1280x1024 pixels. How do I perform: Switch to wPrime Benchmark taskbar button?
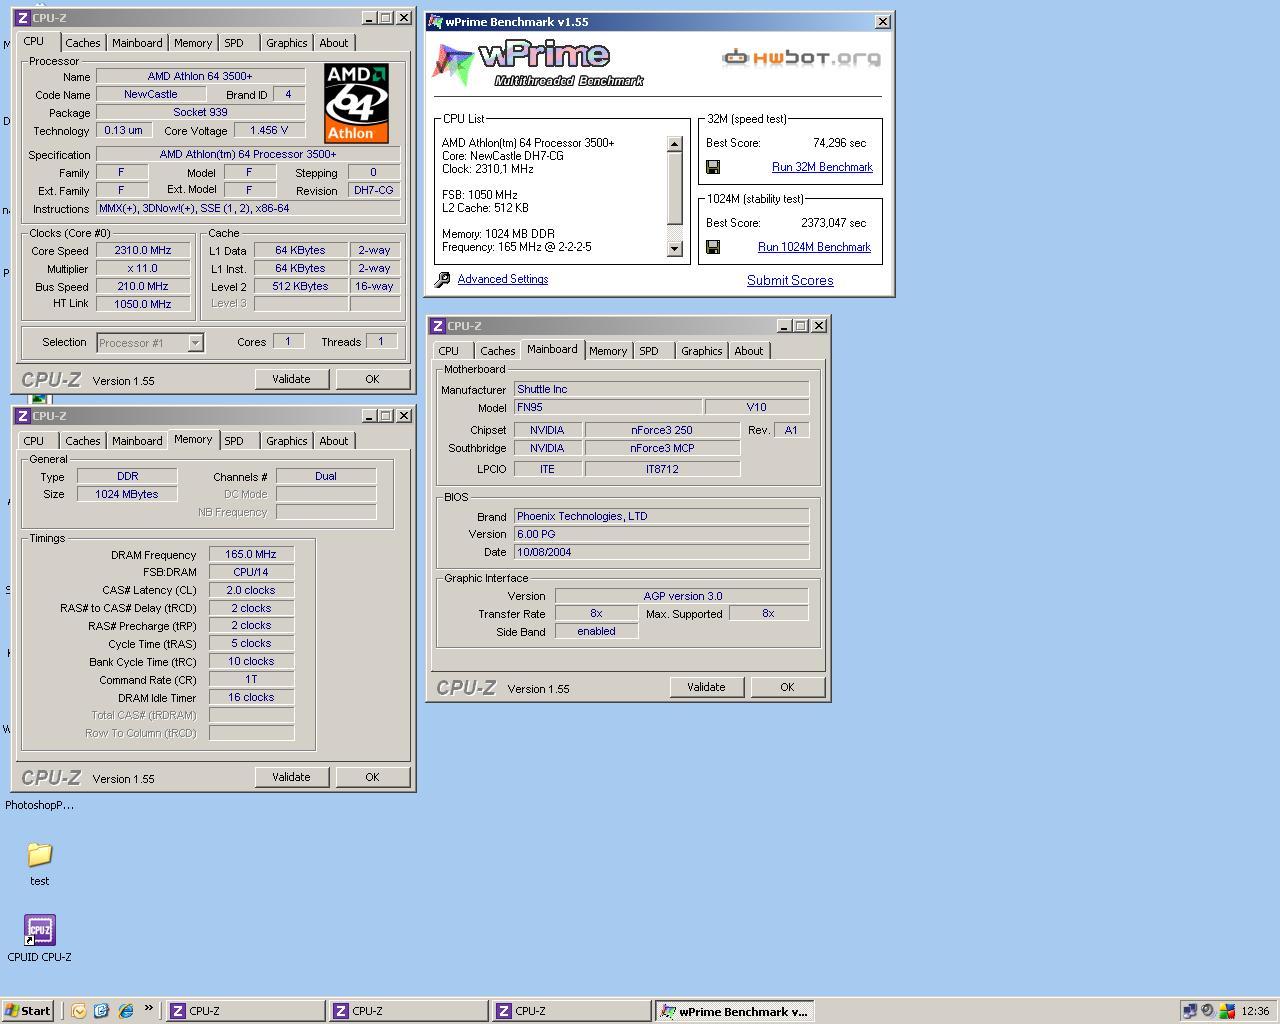(x=735, y=1011)
